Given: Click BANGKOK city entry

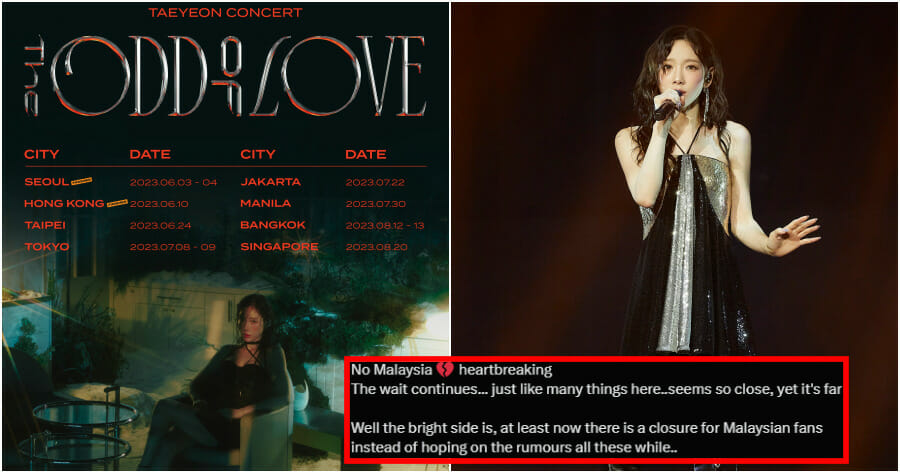Looking at the screenshot, I should point(273,225).
